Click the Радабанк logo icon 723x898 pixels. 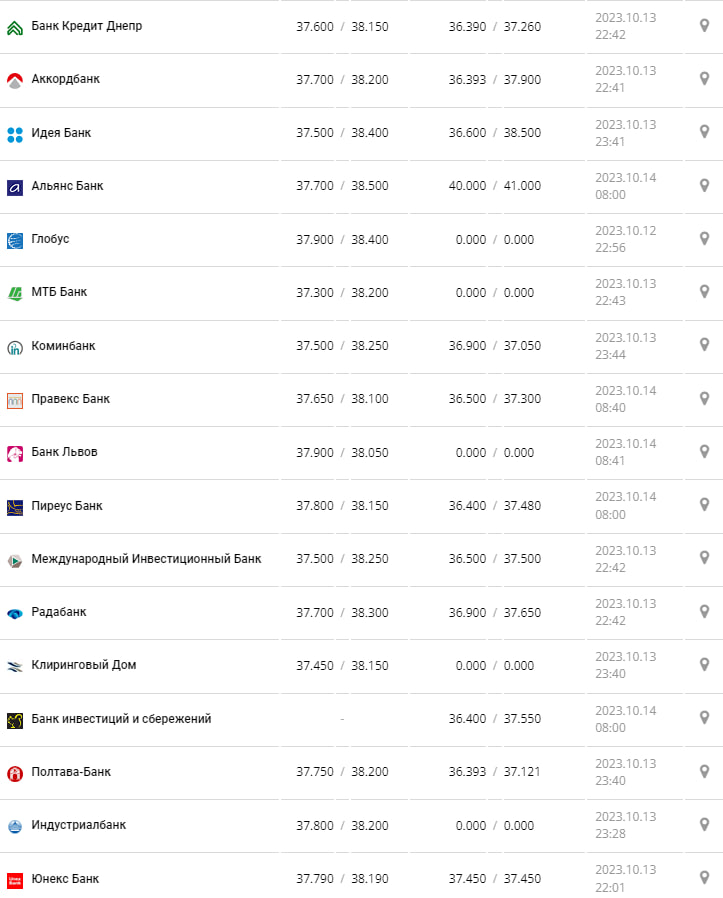(15, 613)
